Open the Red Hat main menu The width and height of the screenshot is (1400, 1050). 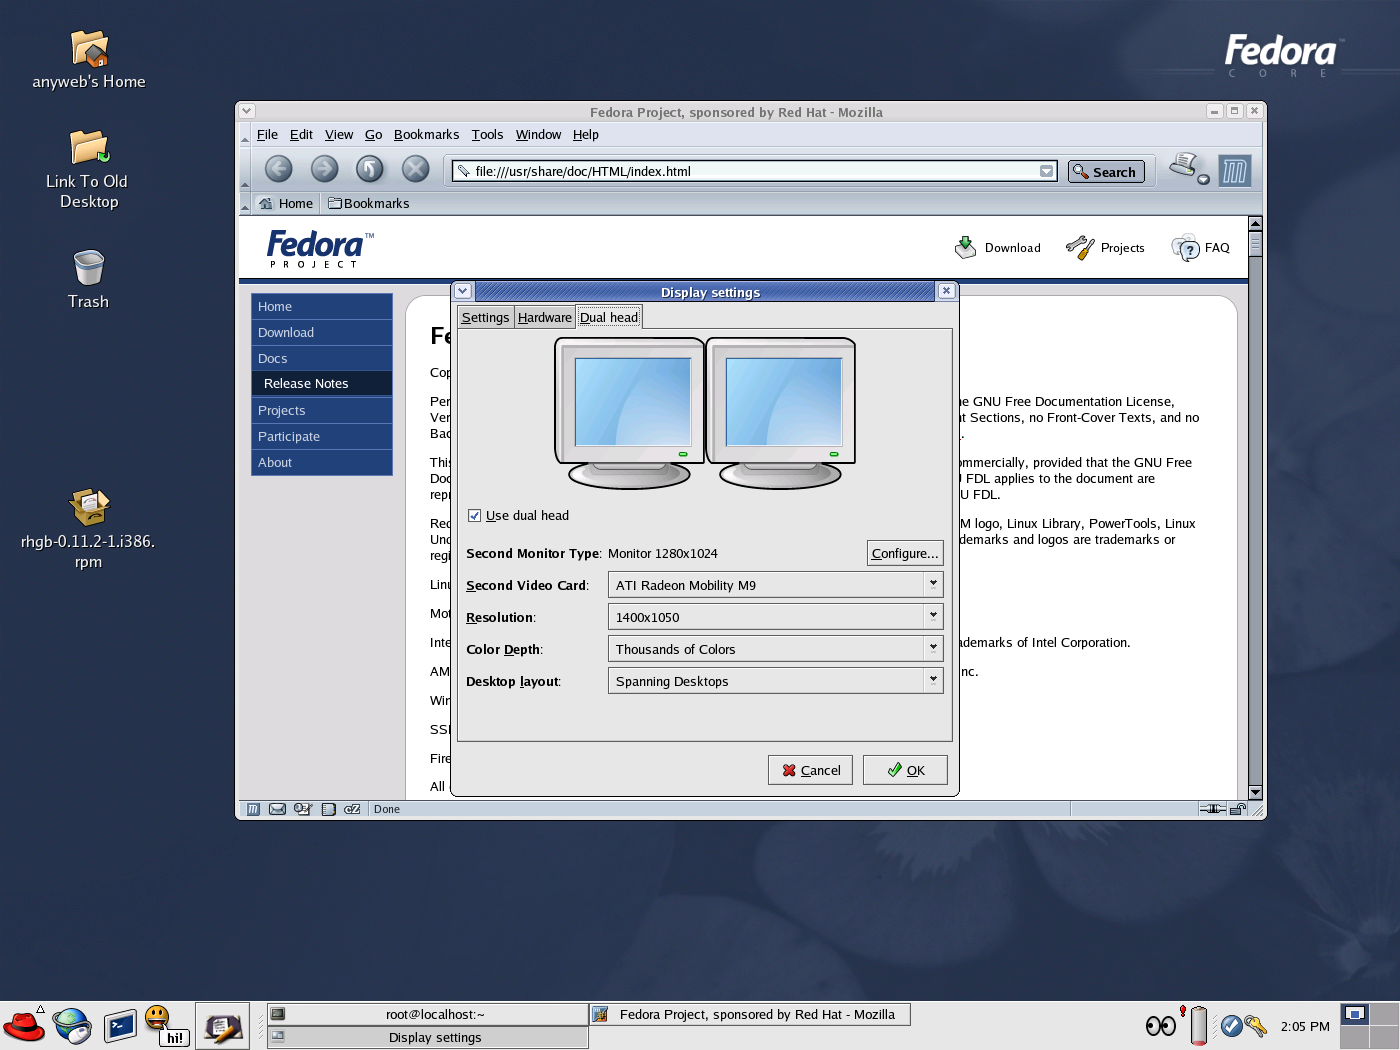point(24,1026)
